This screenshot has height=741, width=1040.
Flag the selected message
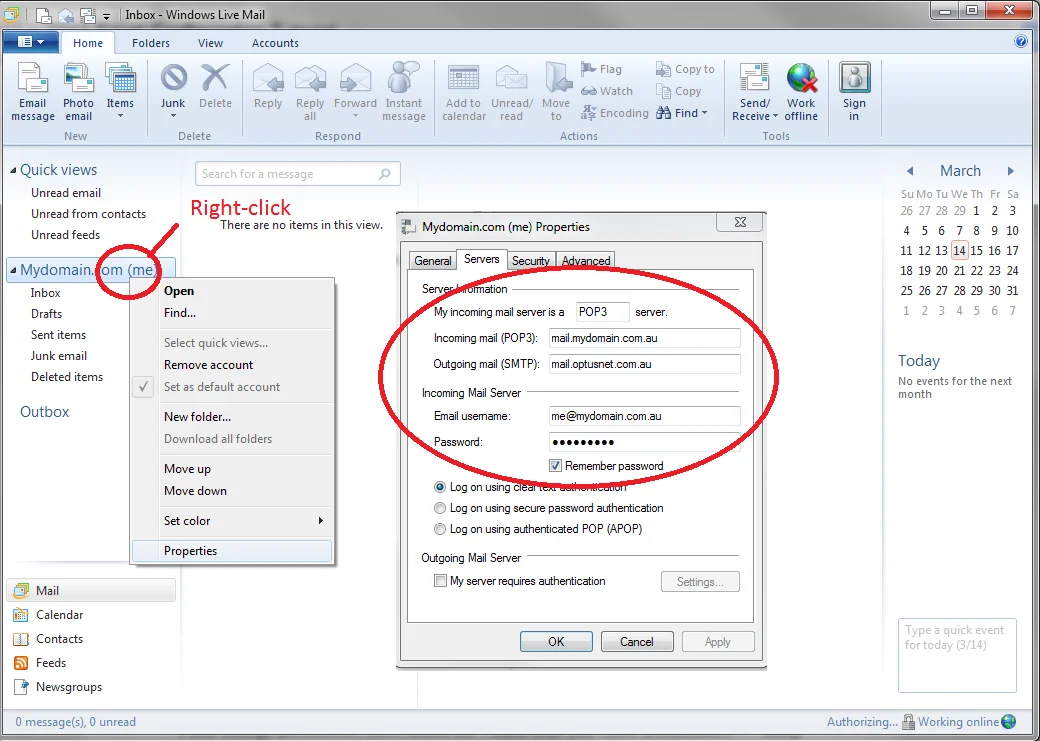[x=602, y=69]
